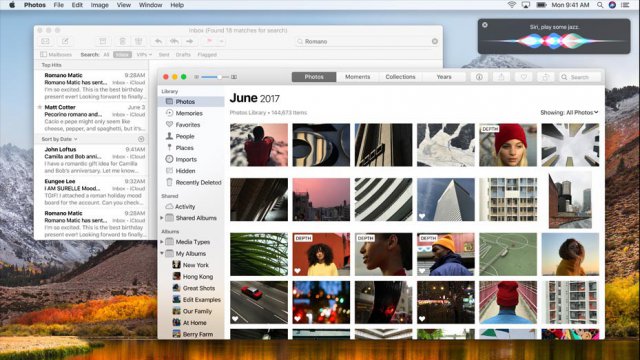
Task: Archive the message in Mail toolbar
Action: click(102, 41)
